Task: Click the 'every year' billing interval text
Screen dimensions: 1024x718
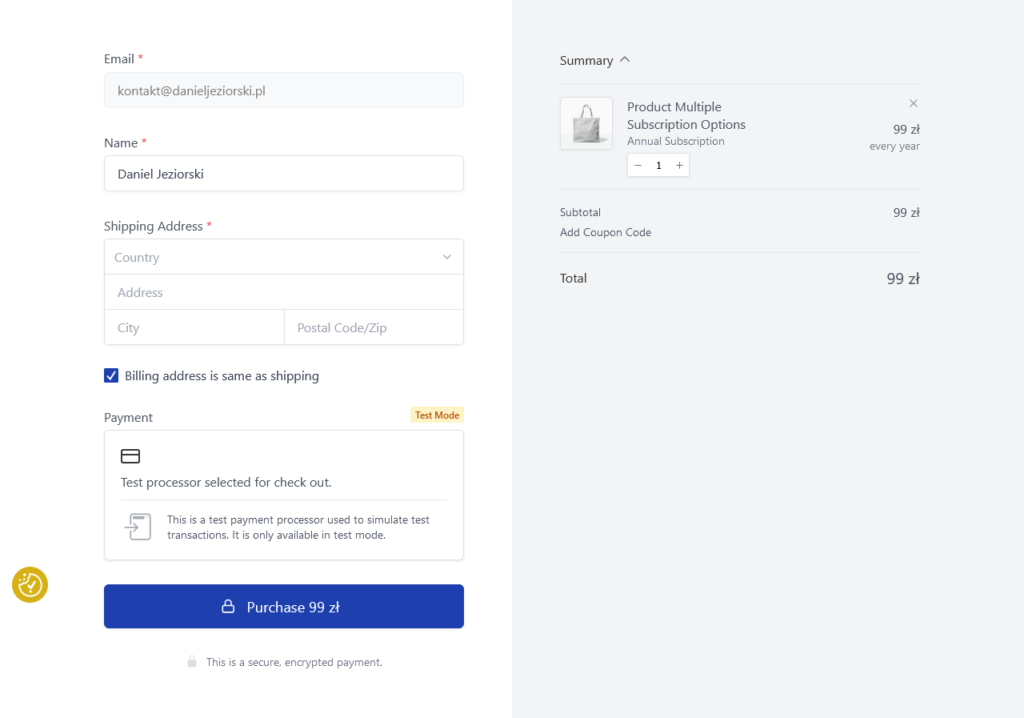Action: point(894,146)
